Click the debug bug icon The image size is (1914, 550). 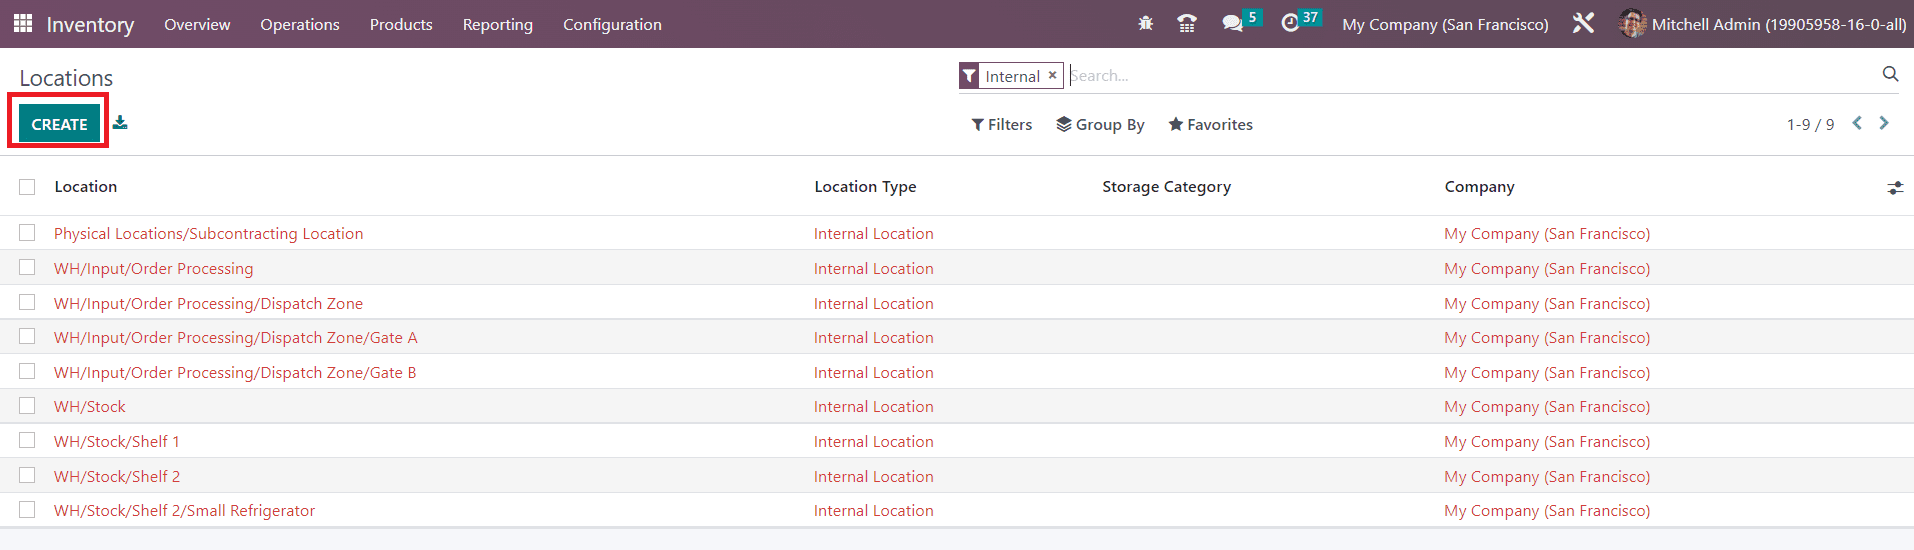tap(1146, 23)
